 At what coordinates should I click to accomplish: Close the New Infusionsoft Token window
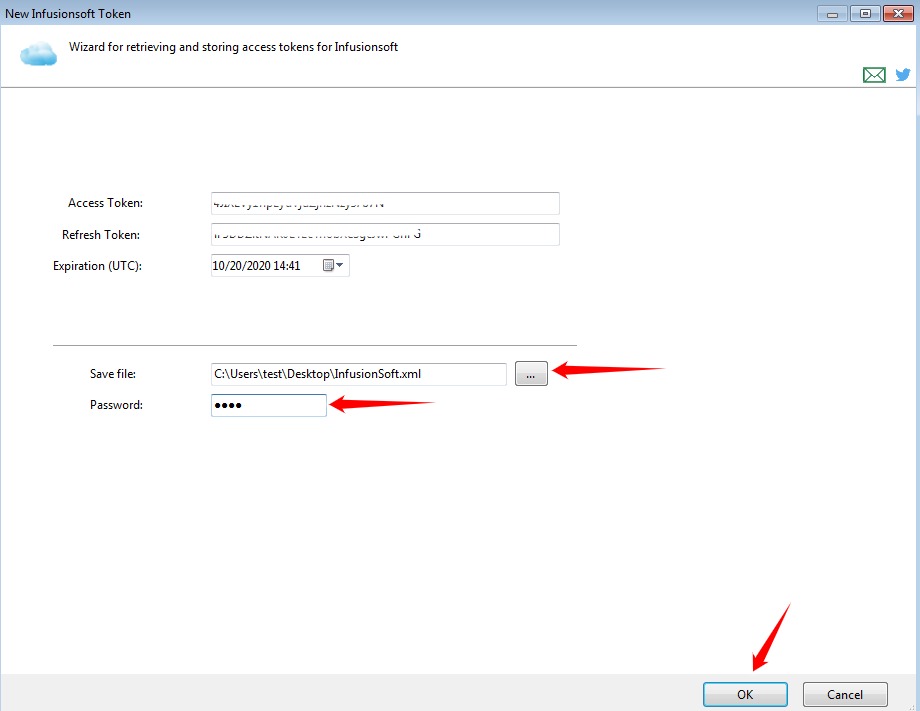coord(898,13)
